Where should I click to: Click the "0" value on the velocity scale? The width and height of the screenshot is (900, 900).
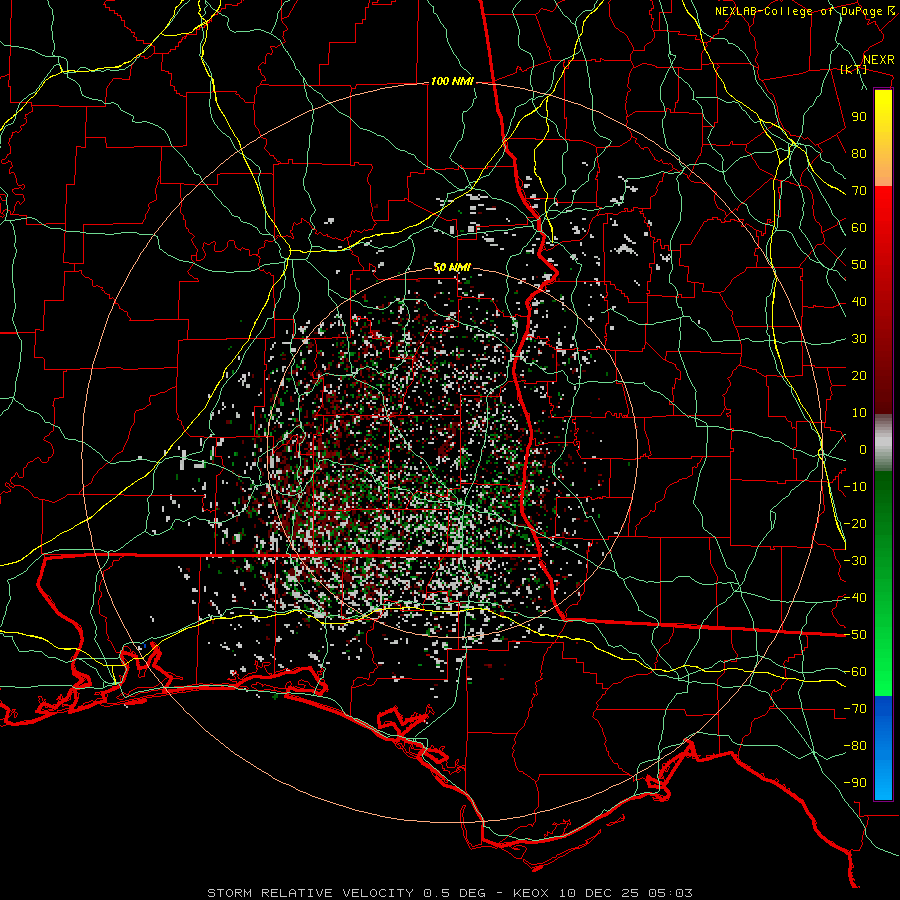pyautogui.click(x=863, y=450)
